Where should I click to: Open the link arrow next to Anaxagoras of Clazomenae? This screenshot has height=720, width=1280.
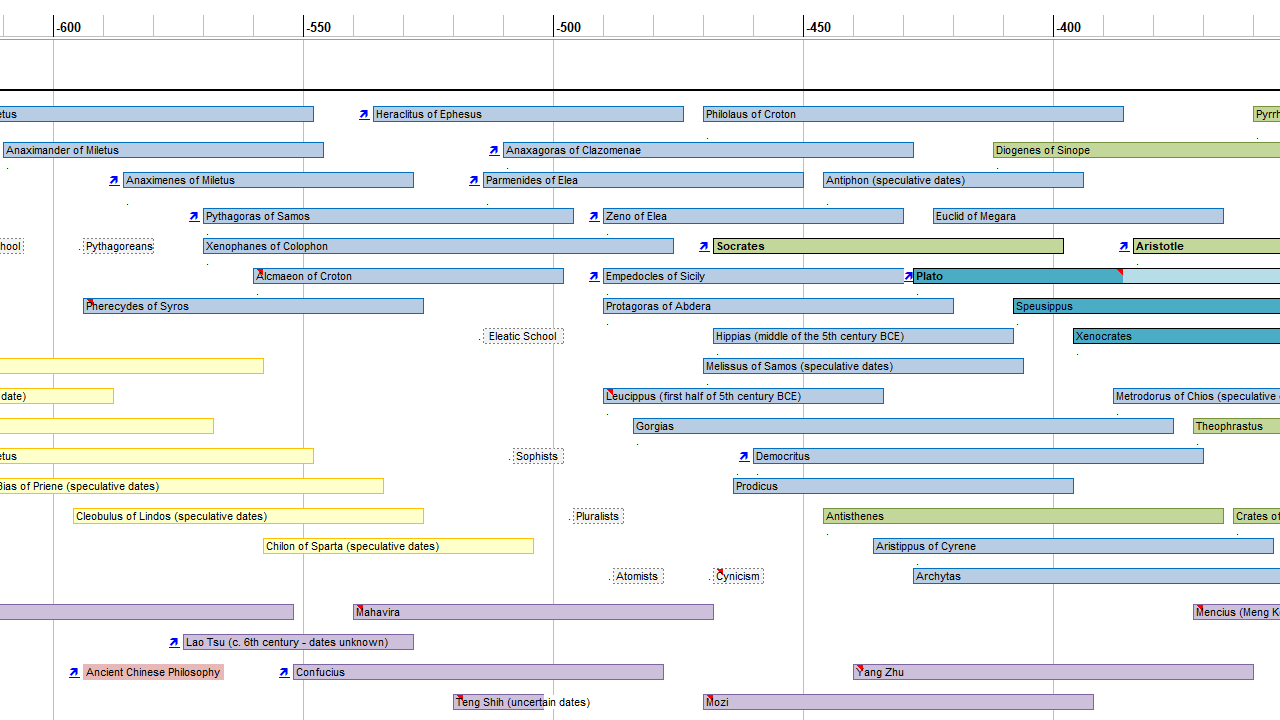pyautogui.click(x=494, y=151)
